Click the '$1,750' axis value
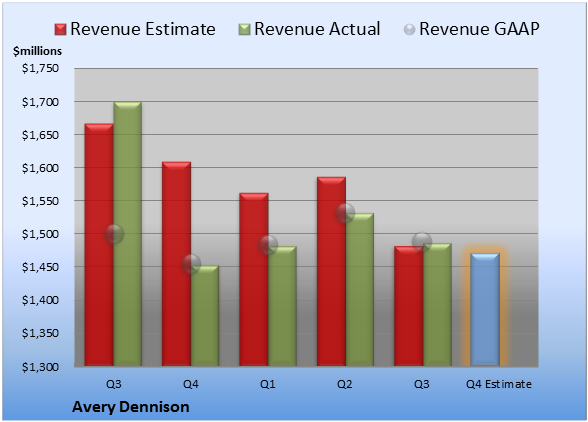The width and height of the screenshot is (588, 422). (40, 68)
